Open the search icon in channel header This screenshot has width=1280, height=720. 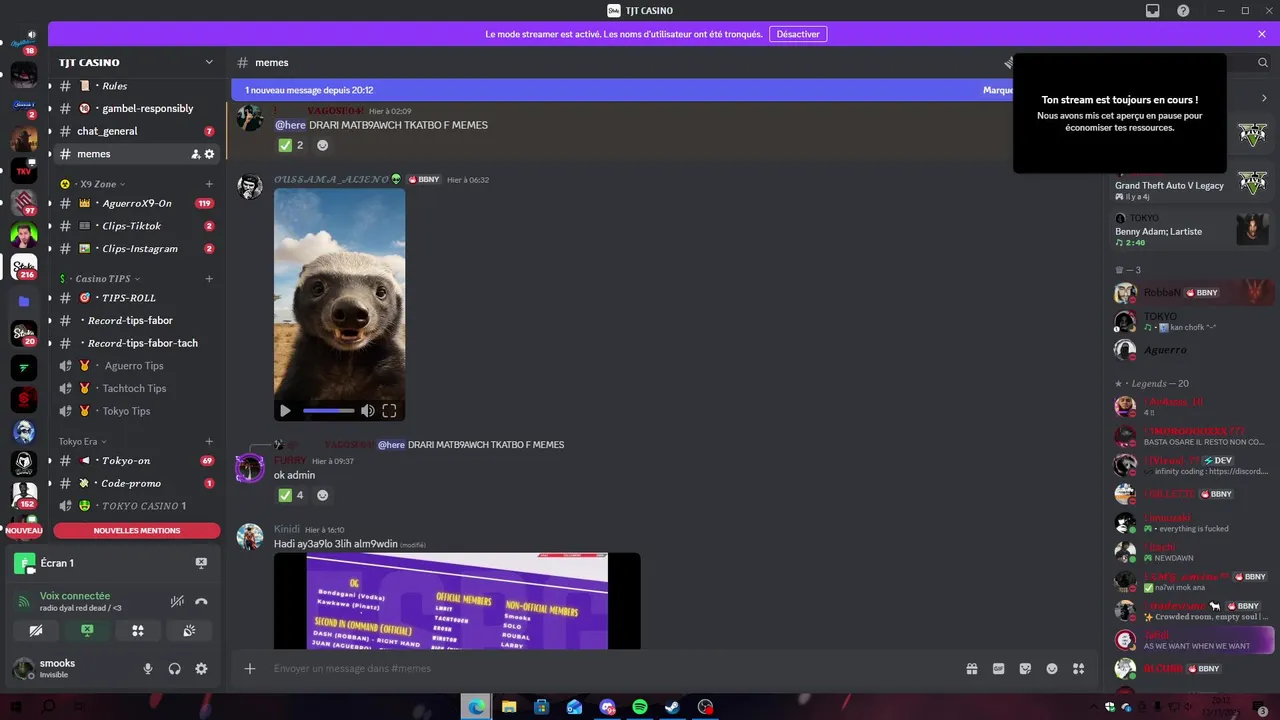tap(1263, 62)
